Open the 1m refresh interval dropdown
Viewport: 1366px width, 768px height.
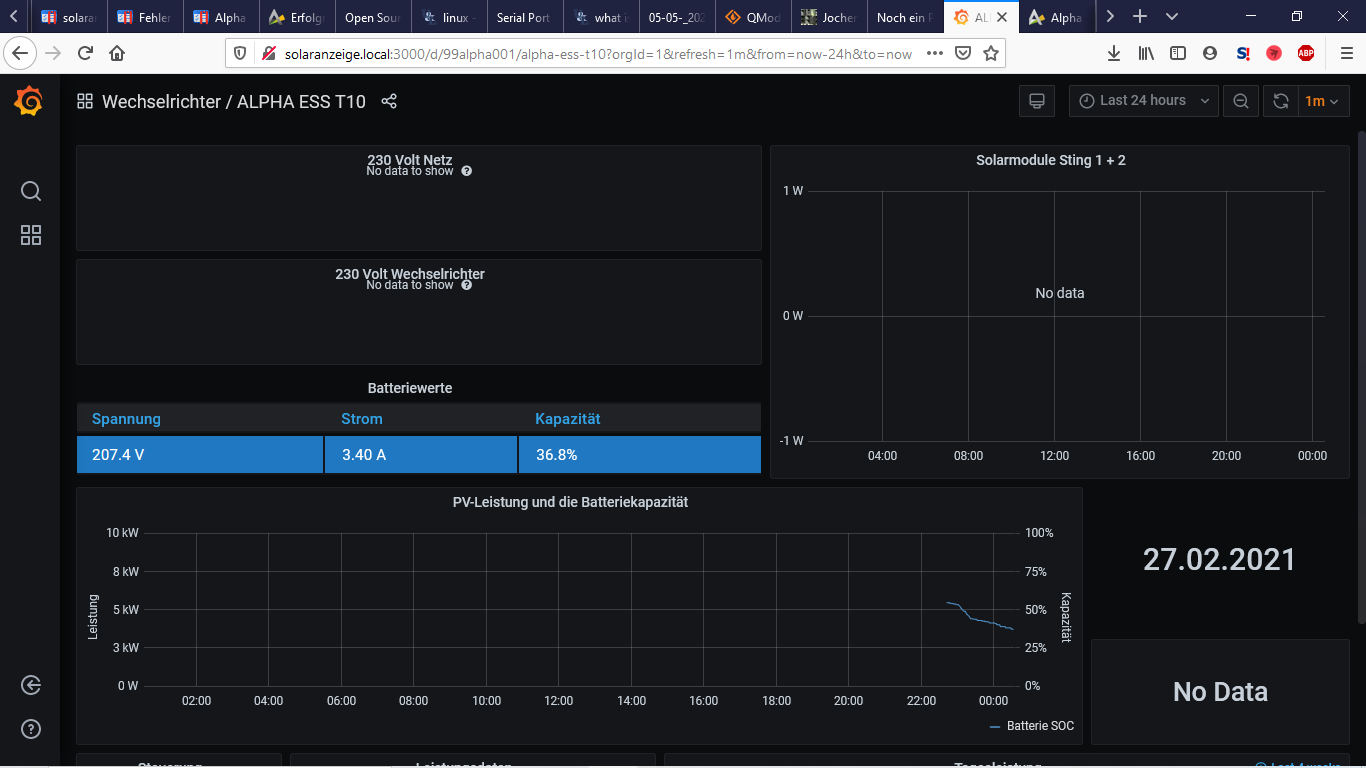click(1322, 101)
